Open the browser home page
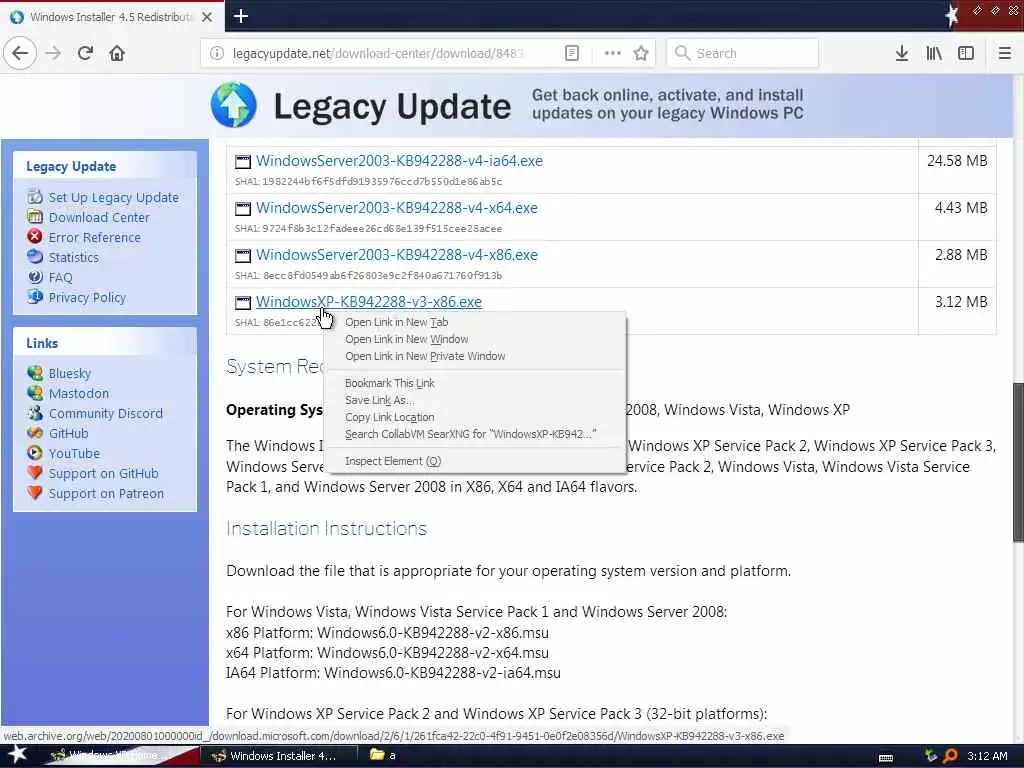Viewport: 1024px width, 768px height. coord(117,53)
